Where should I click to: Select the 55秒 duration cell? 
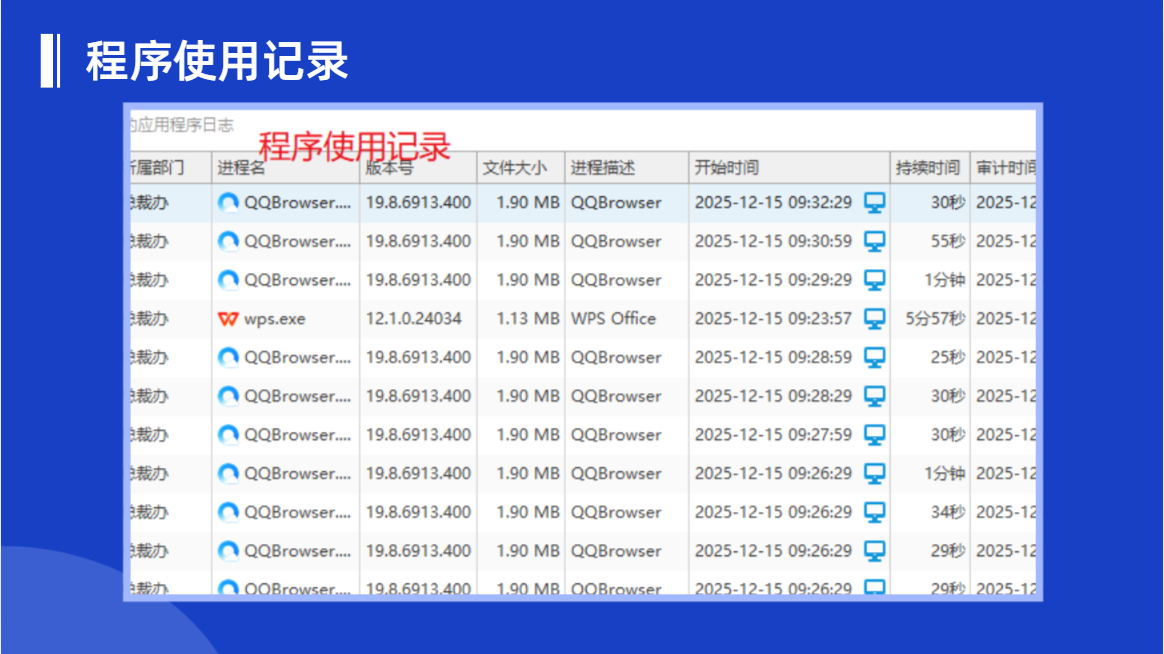[948, 241]
